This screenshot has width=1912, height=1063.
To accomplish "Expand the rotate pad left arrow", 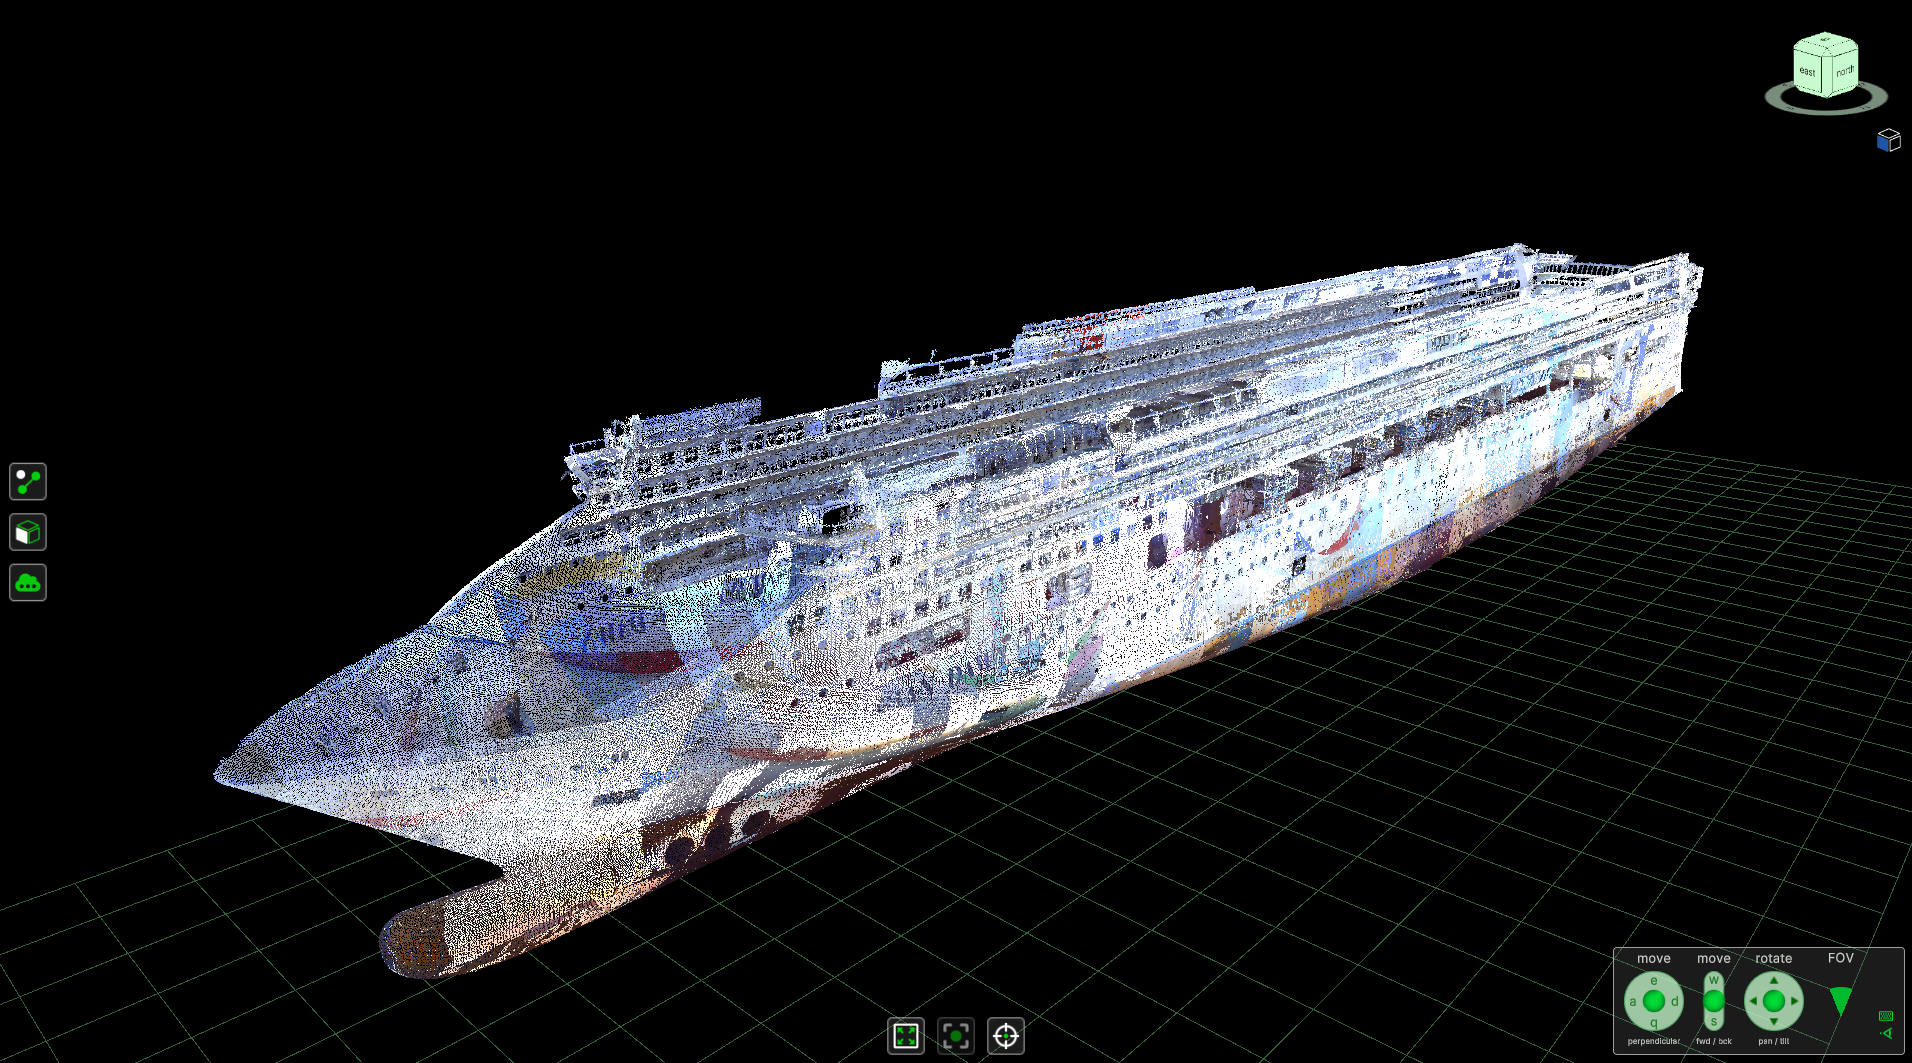I will (x=1753, y=1001).
